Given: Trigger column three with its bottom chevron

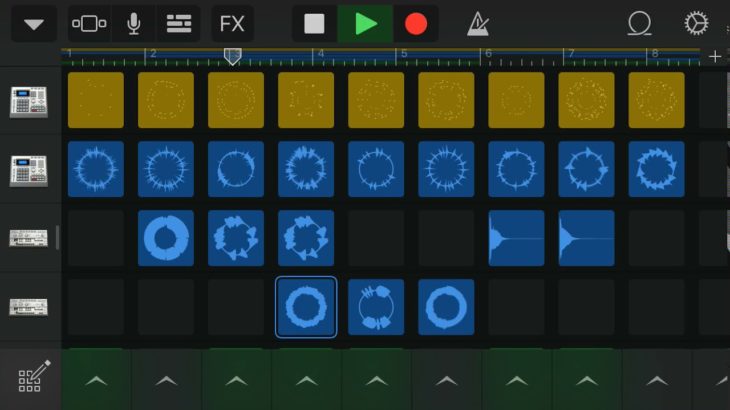Looking at the screenshot, I should click(237, 380).
